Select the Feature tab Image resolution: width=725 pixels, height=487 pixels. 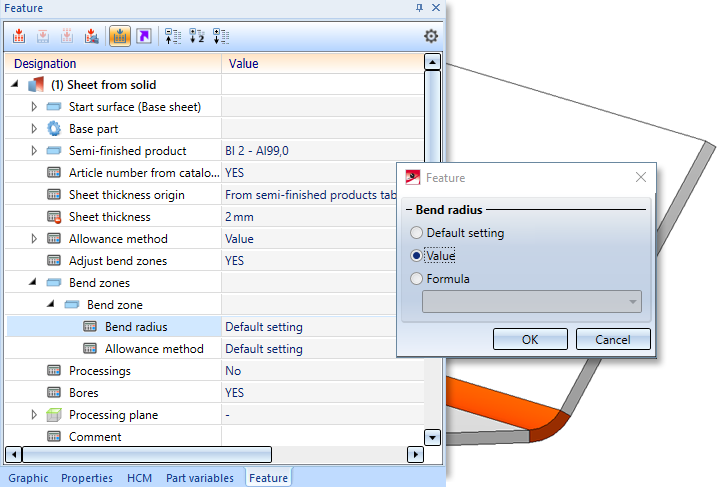point(269,478)
